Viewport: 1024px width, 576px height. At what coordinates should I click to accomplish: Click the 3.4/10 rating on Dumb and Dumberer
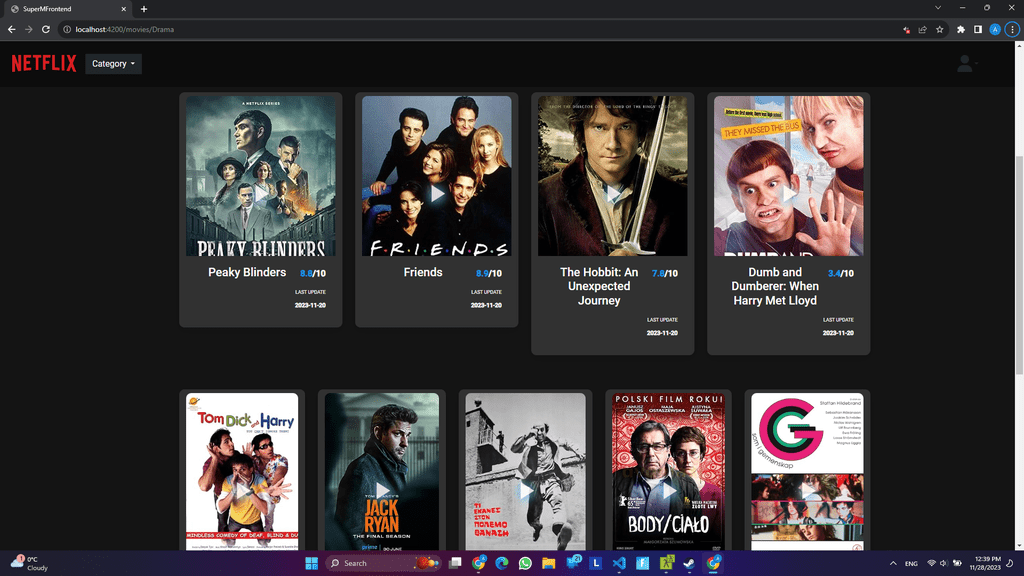840,274
